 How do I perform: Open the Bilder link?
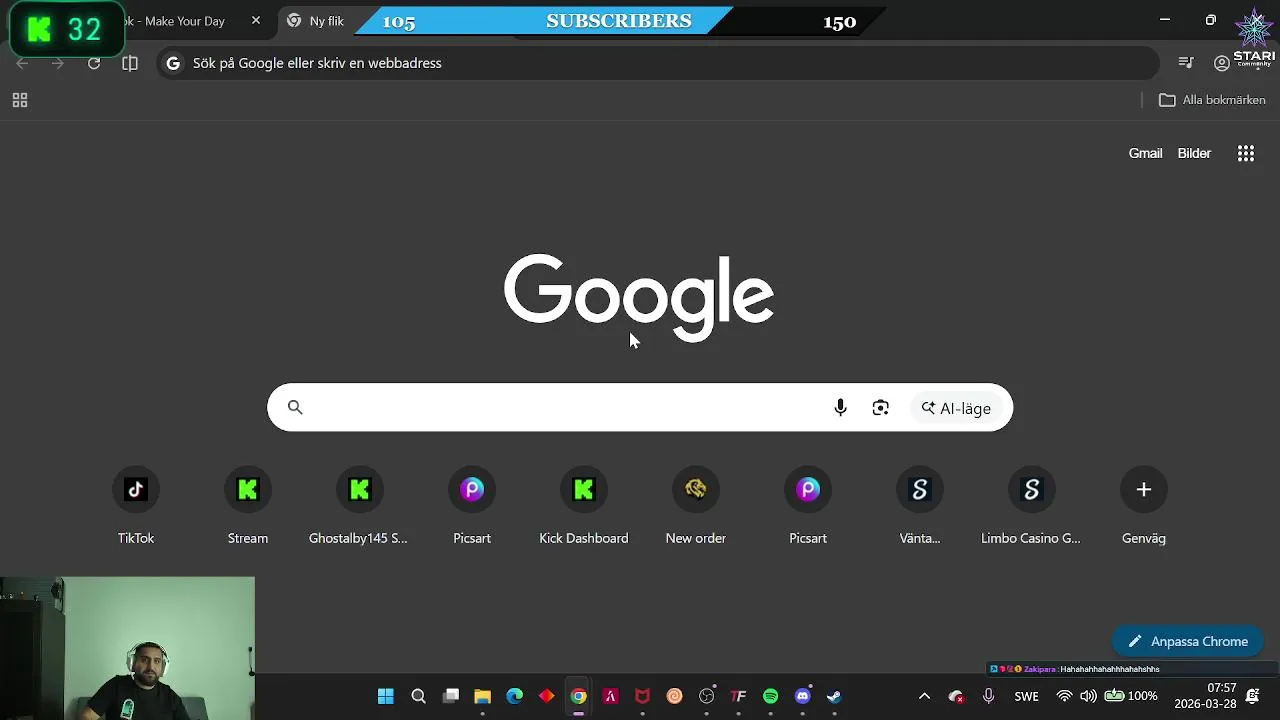(x=1194, y=153)
